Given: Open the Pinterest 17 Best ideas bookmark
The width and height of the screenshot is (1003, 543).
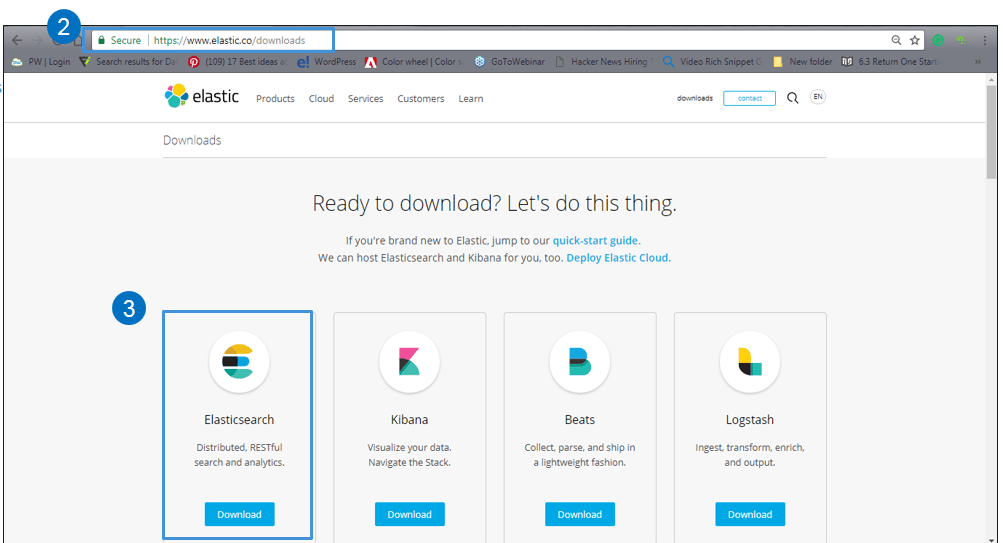Looking at the screenshot, I should [x=237, y=62].
